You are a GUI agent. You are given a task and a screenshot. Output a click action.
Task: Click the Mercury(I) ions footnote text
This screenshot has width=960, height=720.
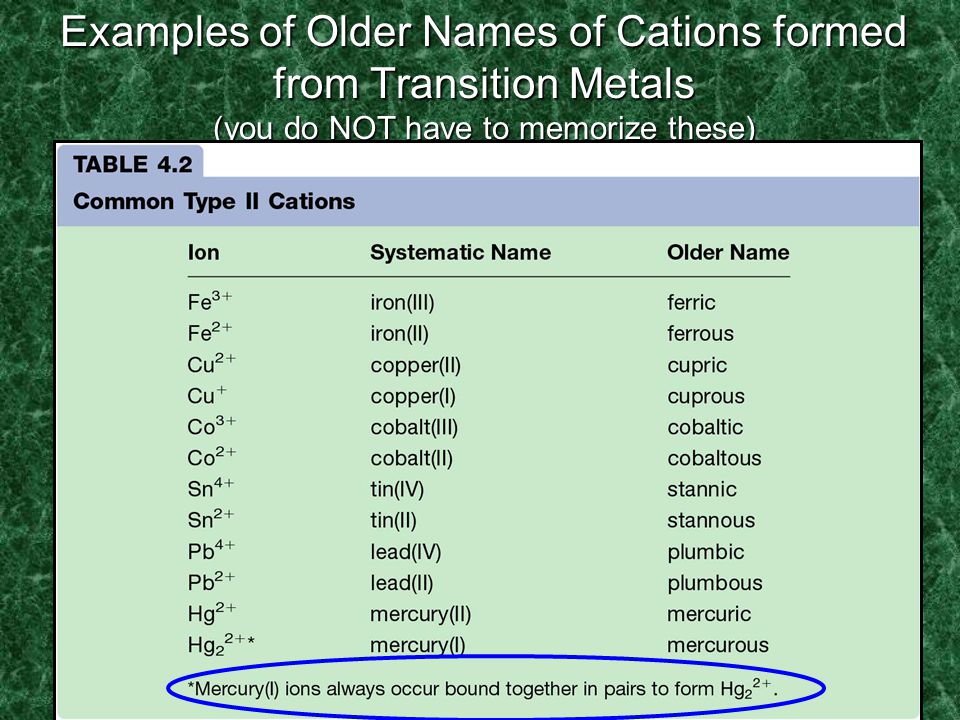[482, 689]
